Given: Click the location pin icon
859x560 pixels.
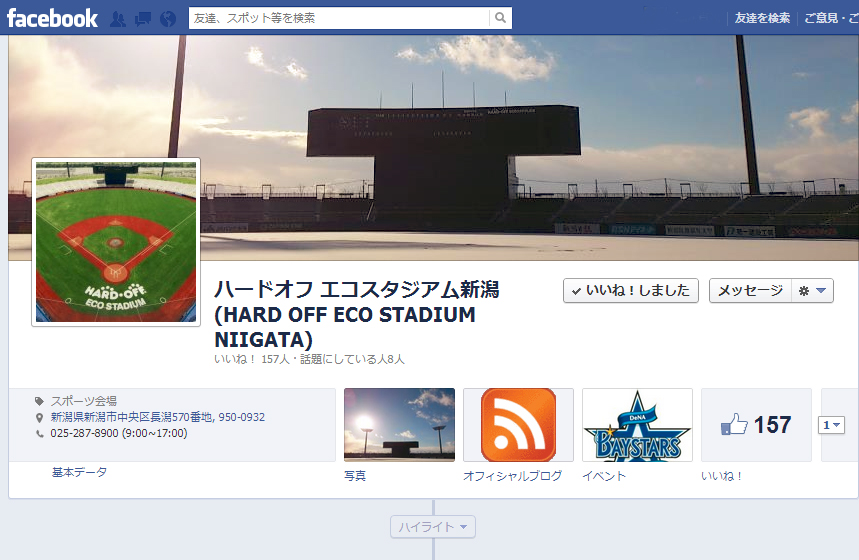Looking at the screenshot, I should tap(39, 418).
